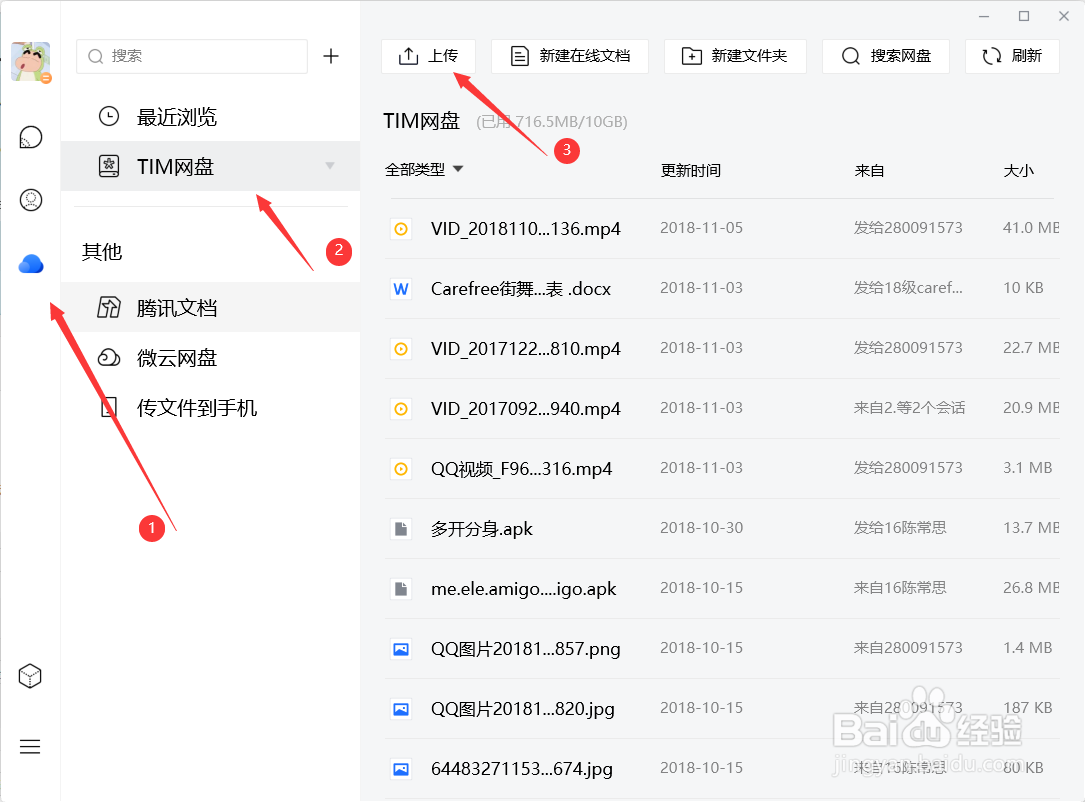Select file name 64483271153...674.jpg
The width and height of the screenshot is (1085, 802).
522,769
